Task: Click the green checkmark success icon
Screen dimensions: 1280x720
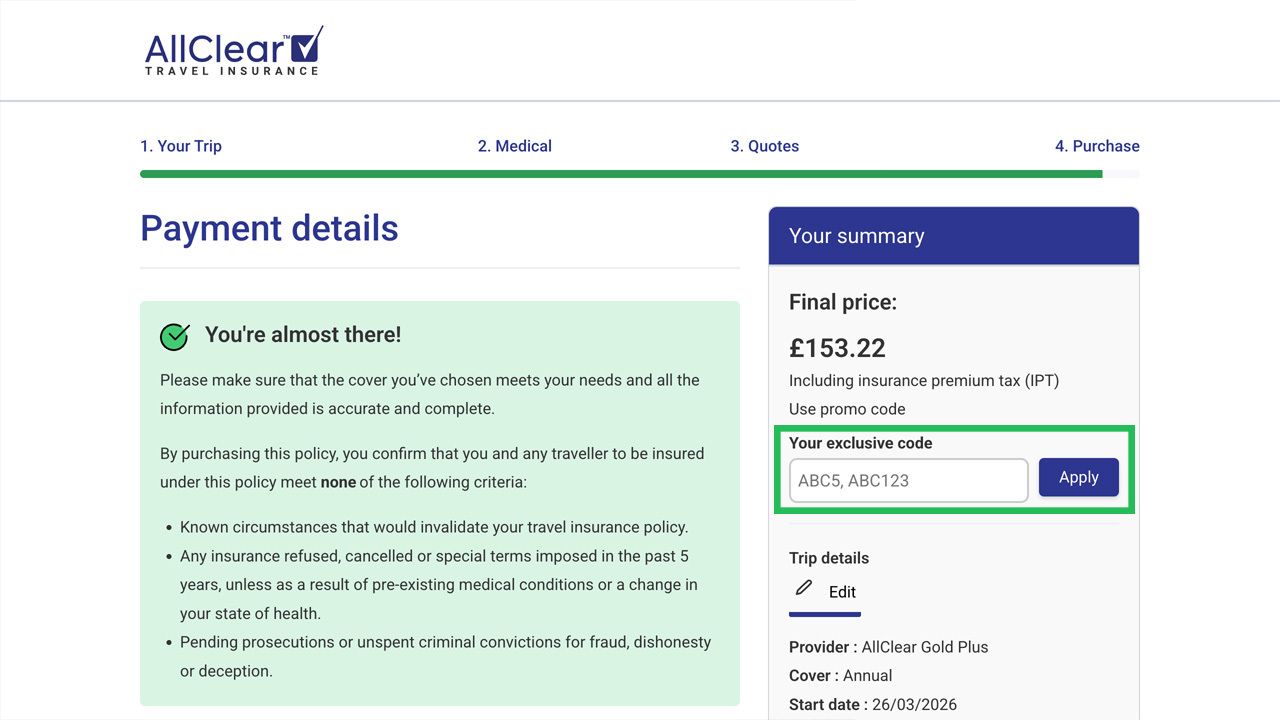Action: (174, 337)
